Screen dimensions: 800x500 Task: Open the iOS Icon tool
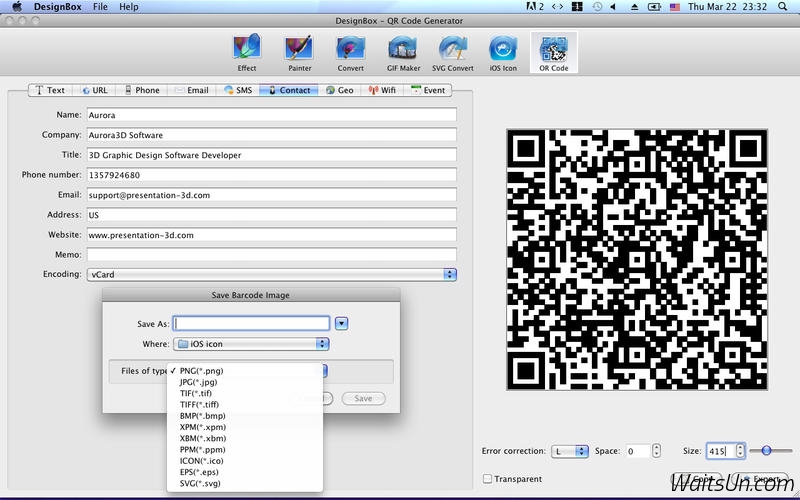click(x=503, y=53)
